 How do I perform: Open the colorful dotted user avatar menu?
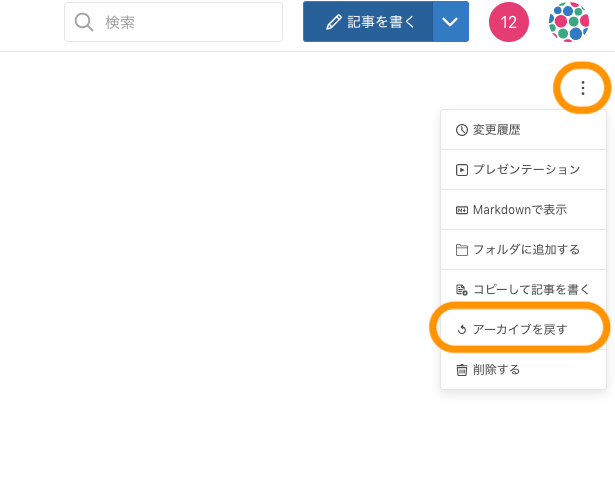click(569, 22)
